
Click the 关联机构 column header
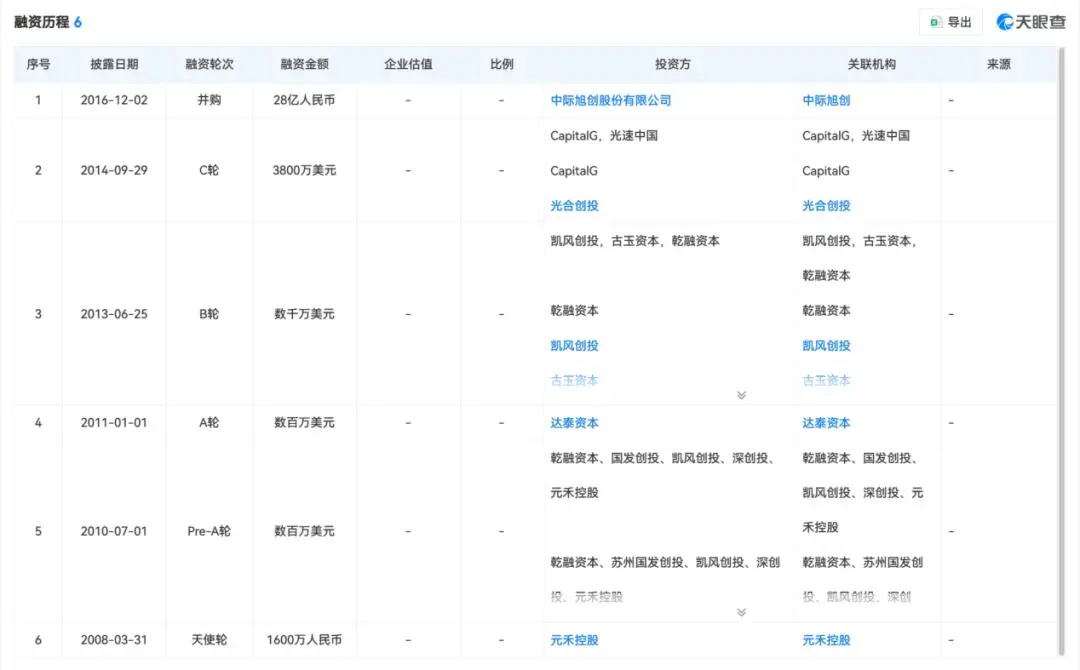(x=871, y=64)
